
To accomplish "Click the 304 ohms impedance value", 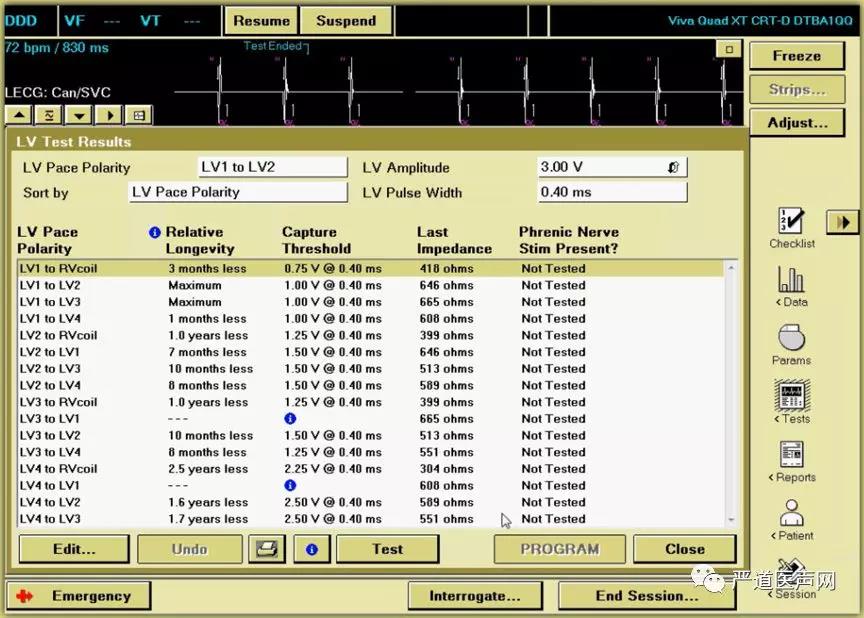I will coord(446,469).
